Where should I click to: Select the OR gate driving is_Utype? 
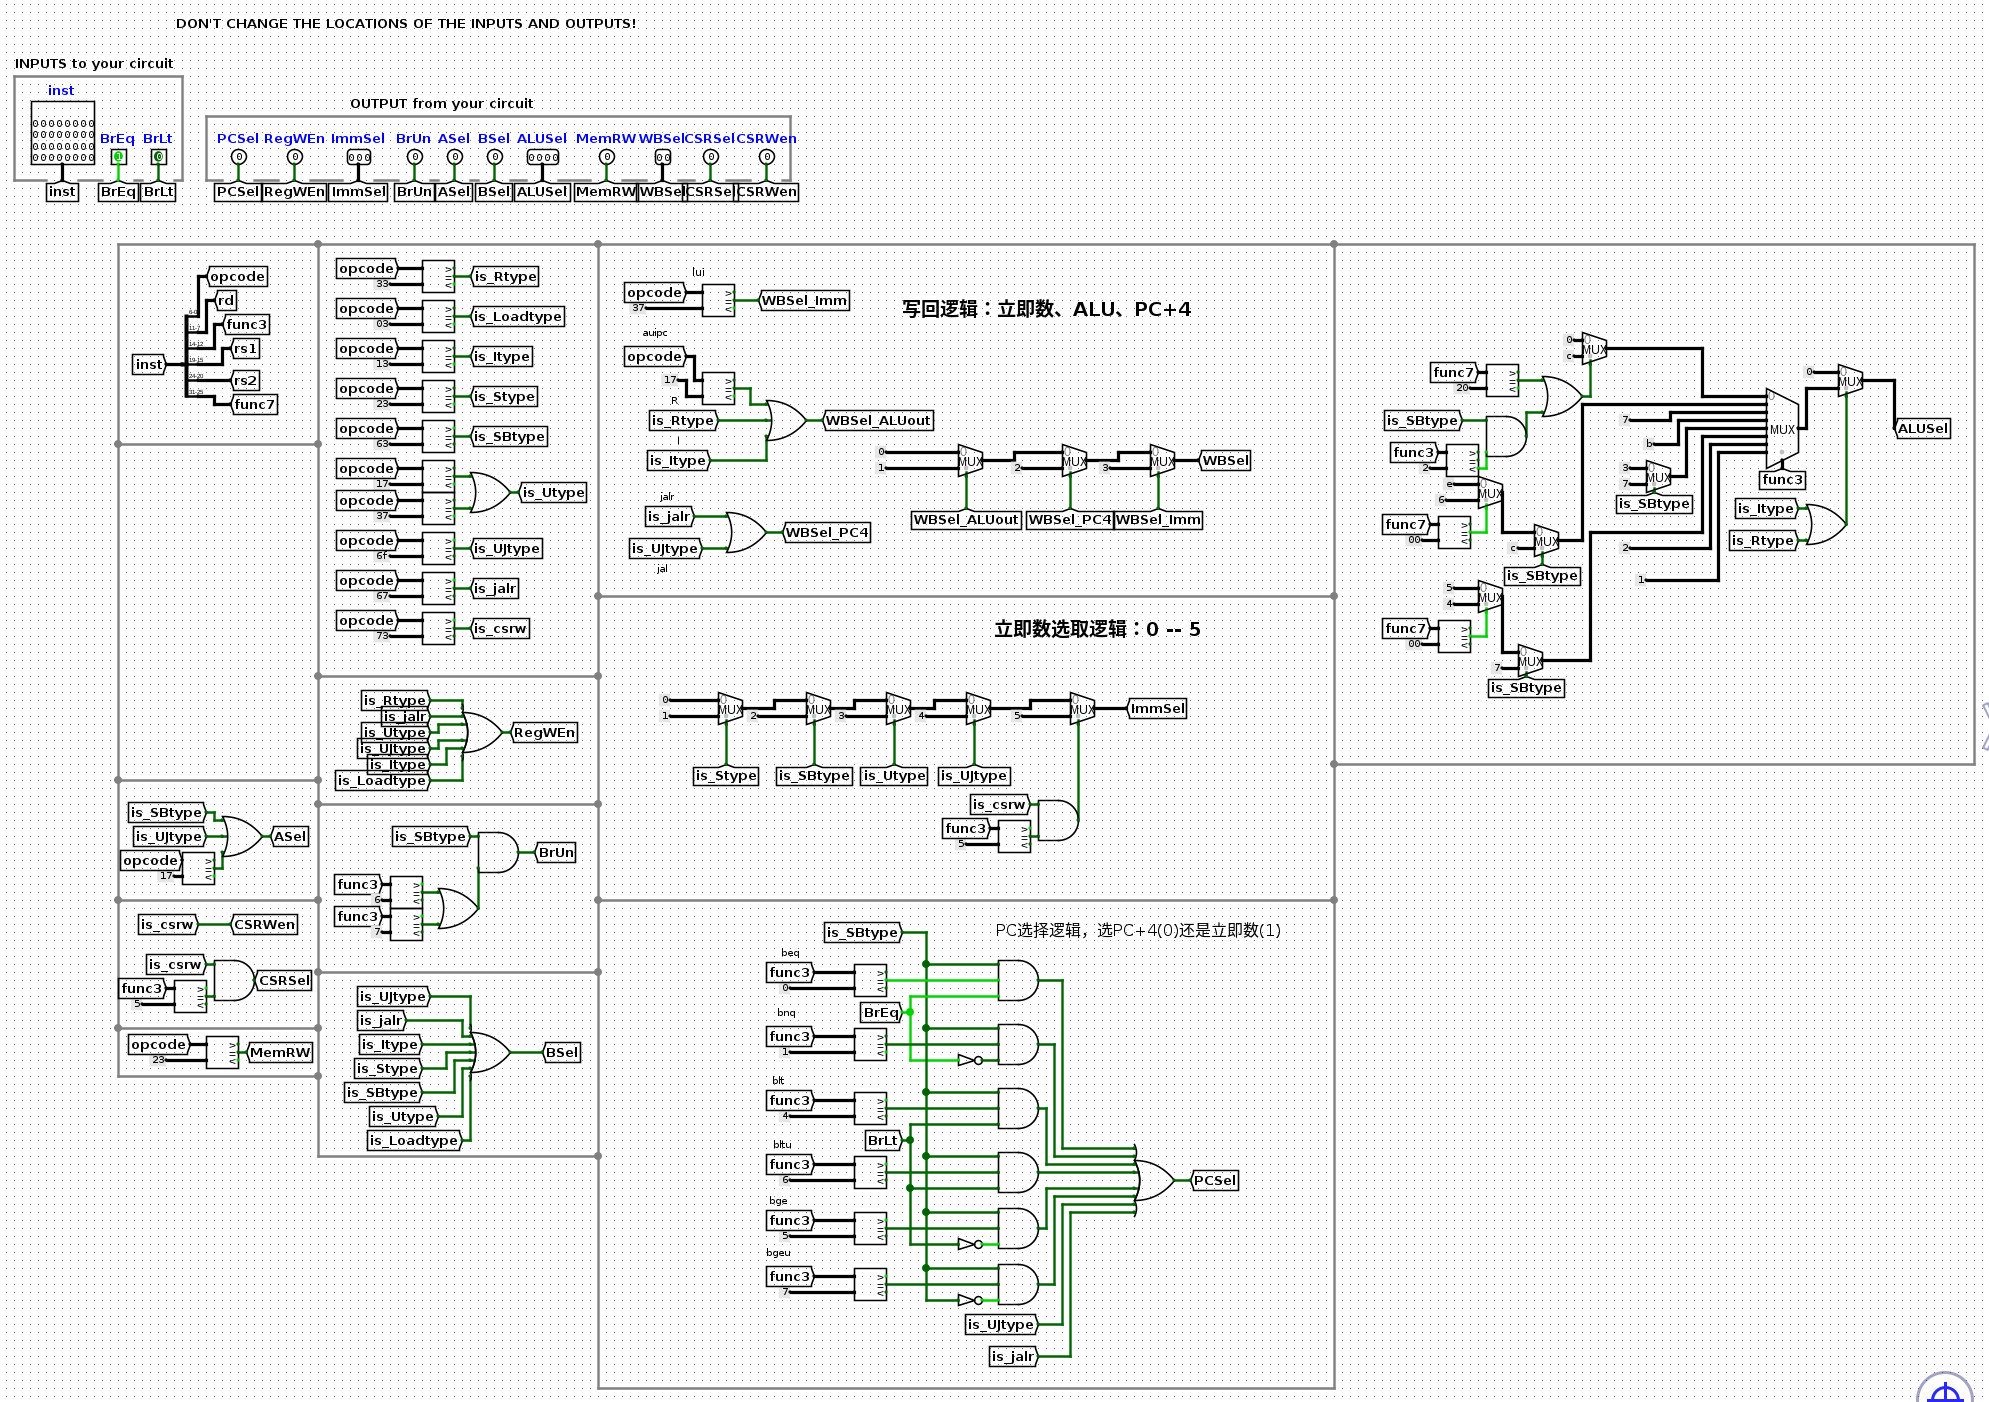click(x=489, y=492)
